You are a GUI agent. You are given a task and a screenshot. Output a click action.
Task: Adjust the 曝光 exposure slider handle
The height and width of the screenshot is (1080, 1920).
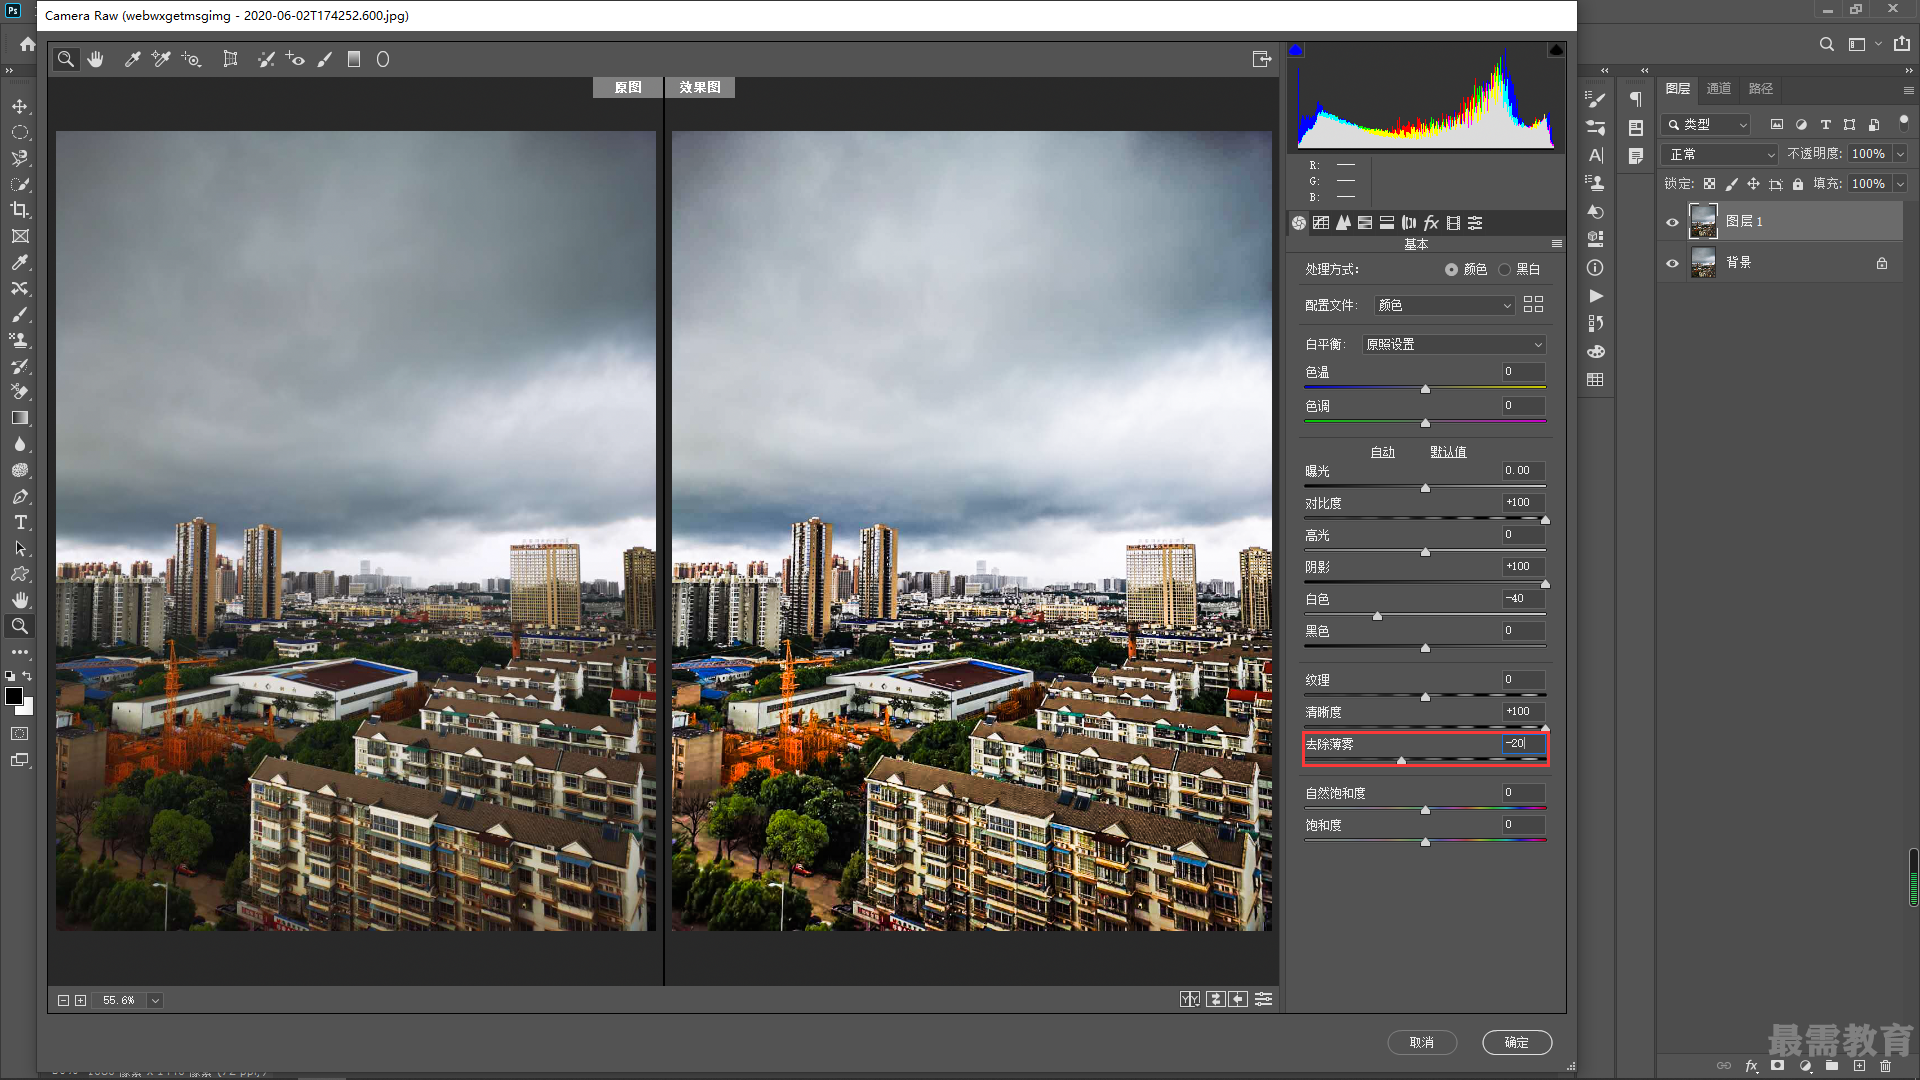pos(1425,488)
